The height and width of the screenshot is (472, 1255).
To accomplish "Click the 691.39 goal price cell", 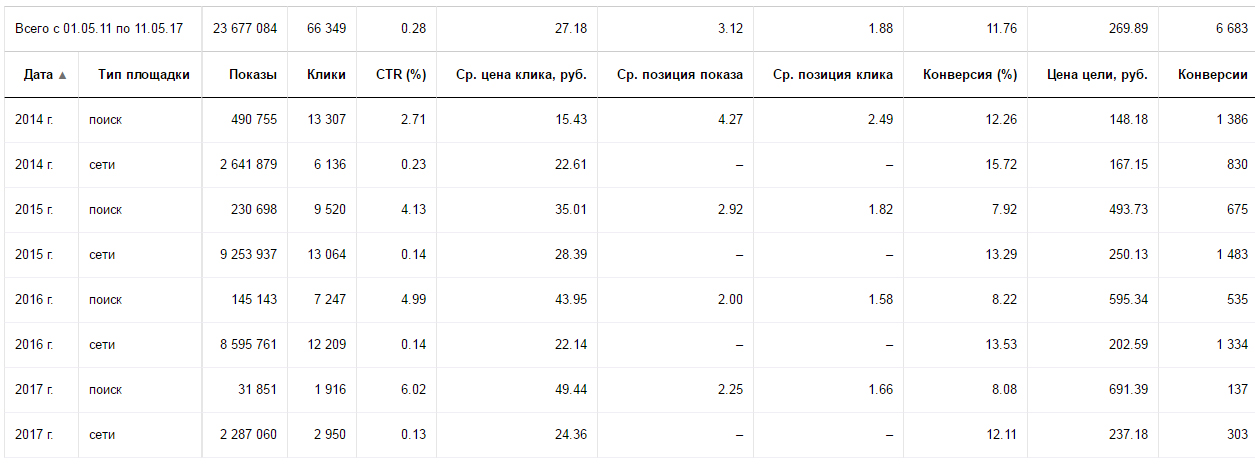I will 1126,390.
